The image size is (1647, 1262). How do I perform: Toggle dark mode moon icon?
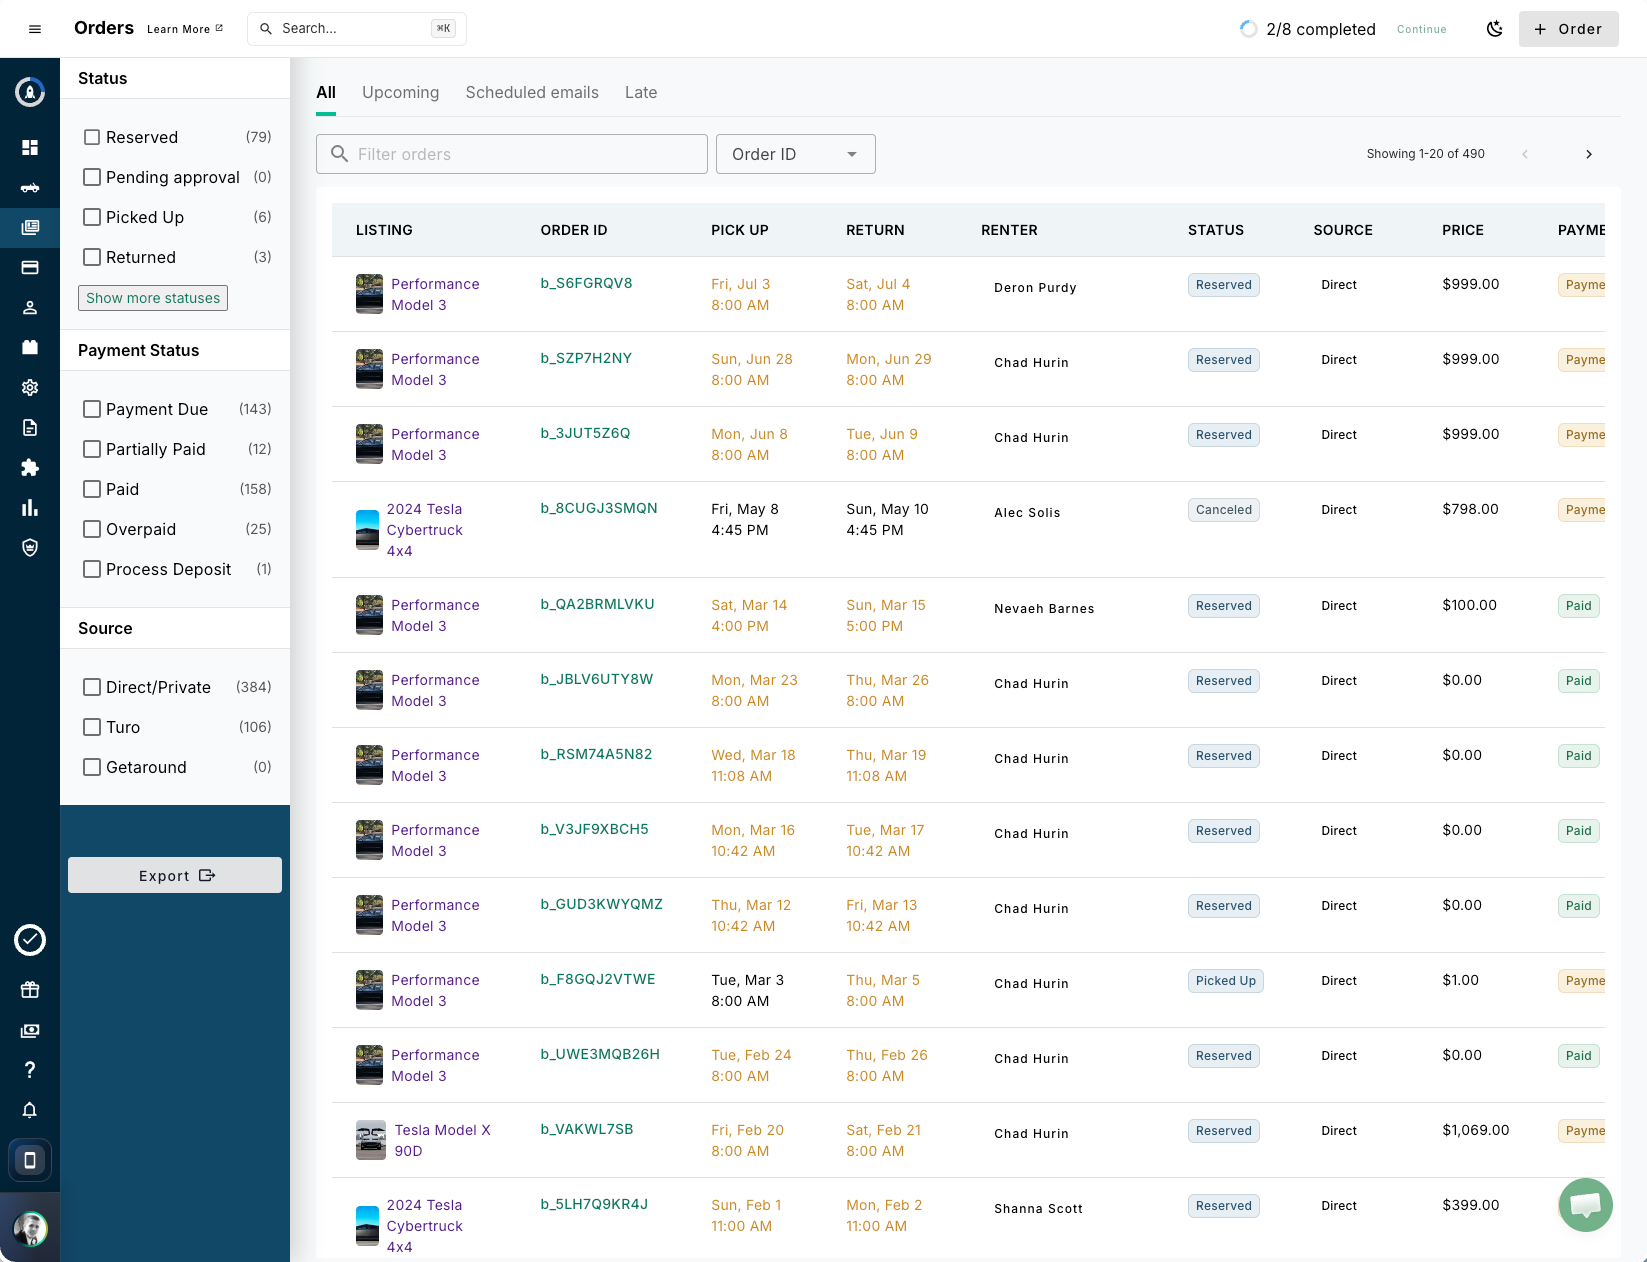point(1494,29)
